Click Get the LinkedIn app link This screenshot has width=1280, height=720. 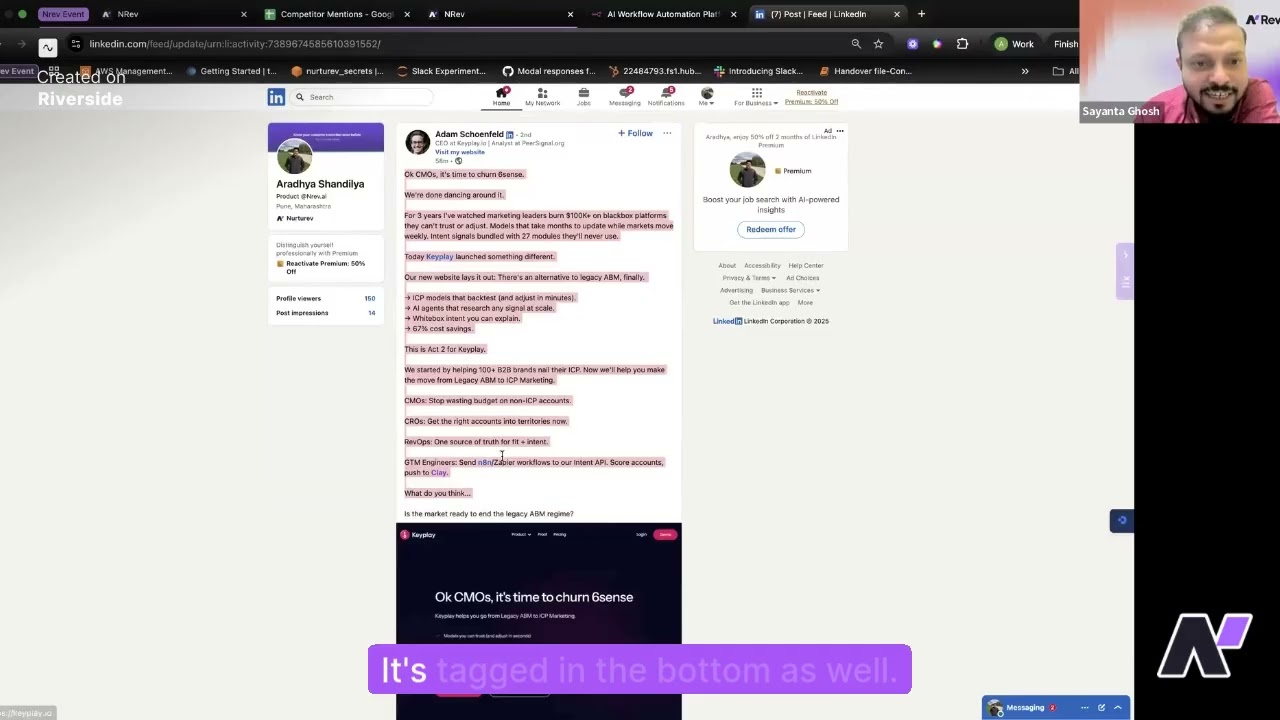click(759, 302)
